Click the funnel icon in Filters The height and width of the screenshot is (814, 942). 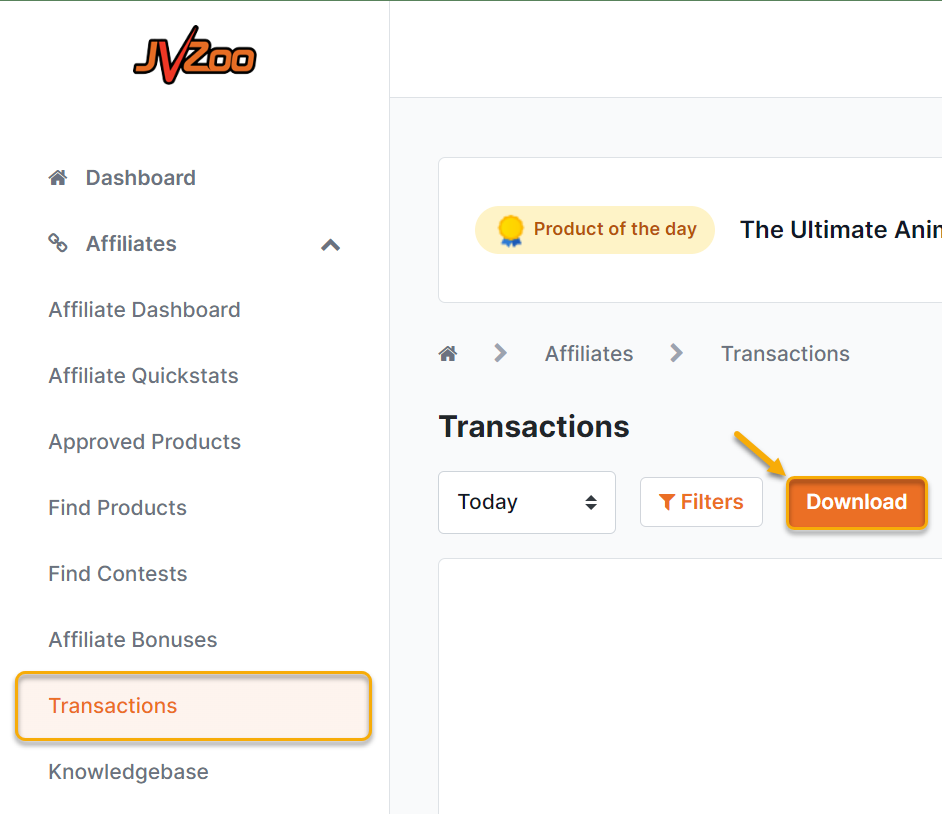[x=667, y=502]
